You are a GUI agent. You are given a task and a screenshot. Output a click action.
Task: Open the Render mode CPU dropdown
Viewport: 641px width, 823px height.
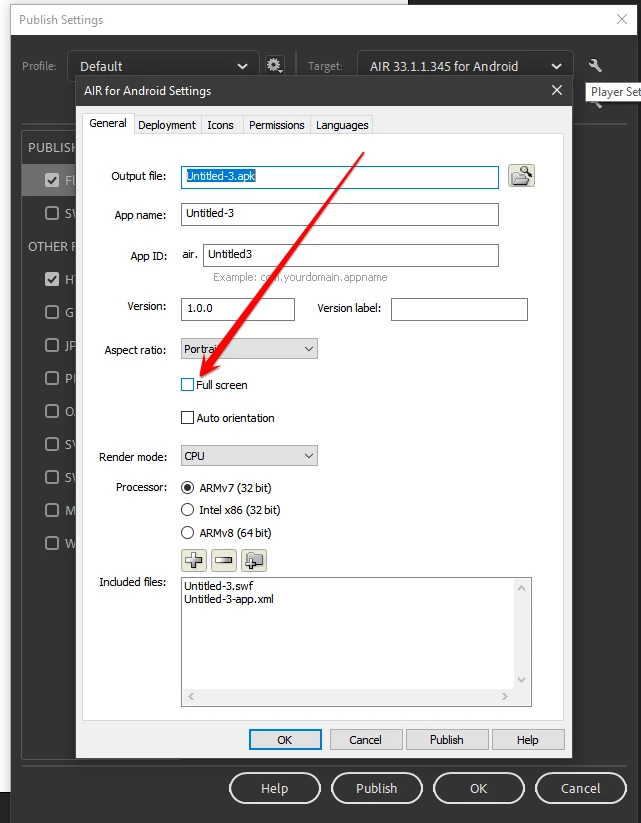[249, 456]
